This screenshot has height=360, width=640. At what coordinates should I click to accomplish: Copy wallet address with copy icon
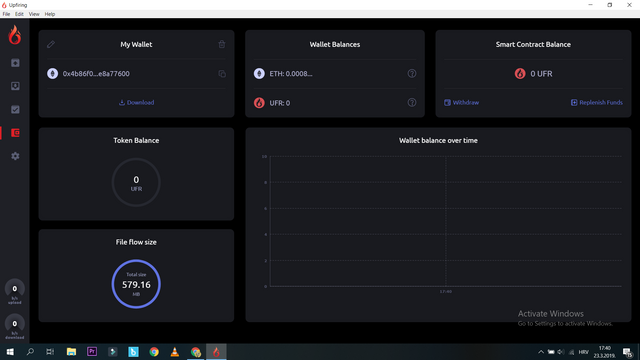222,74
